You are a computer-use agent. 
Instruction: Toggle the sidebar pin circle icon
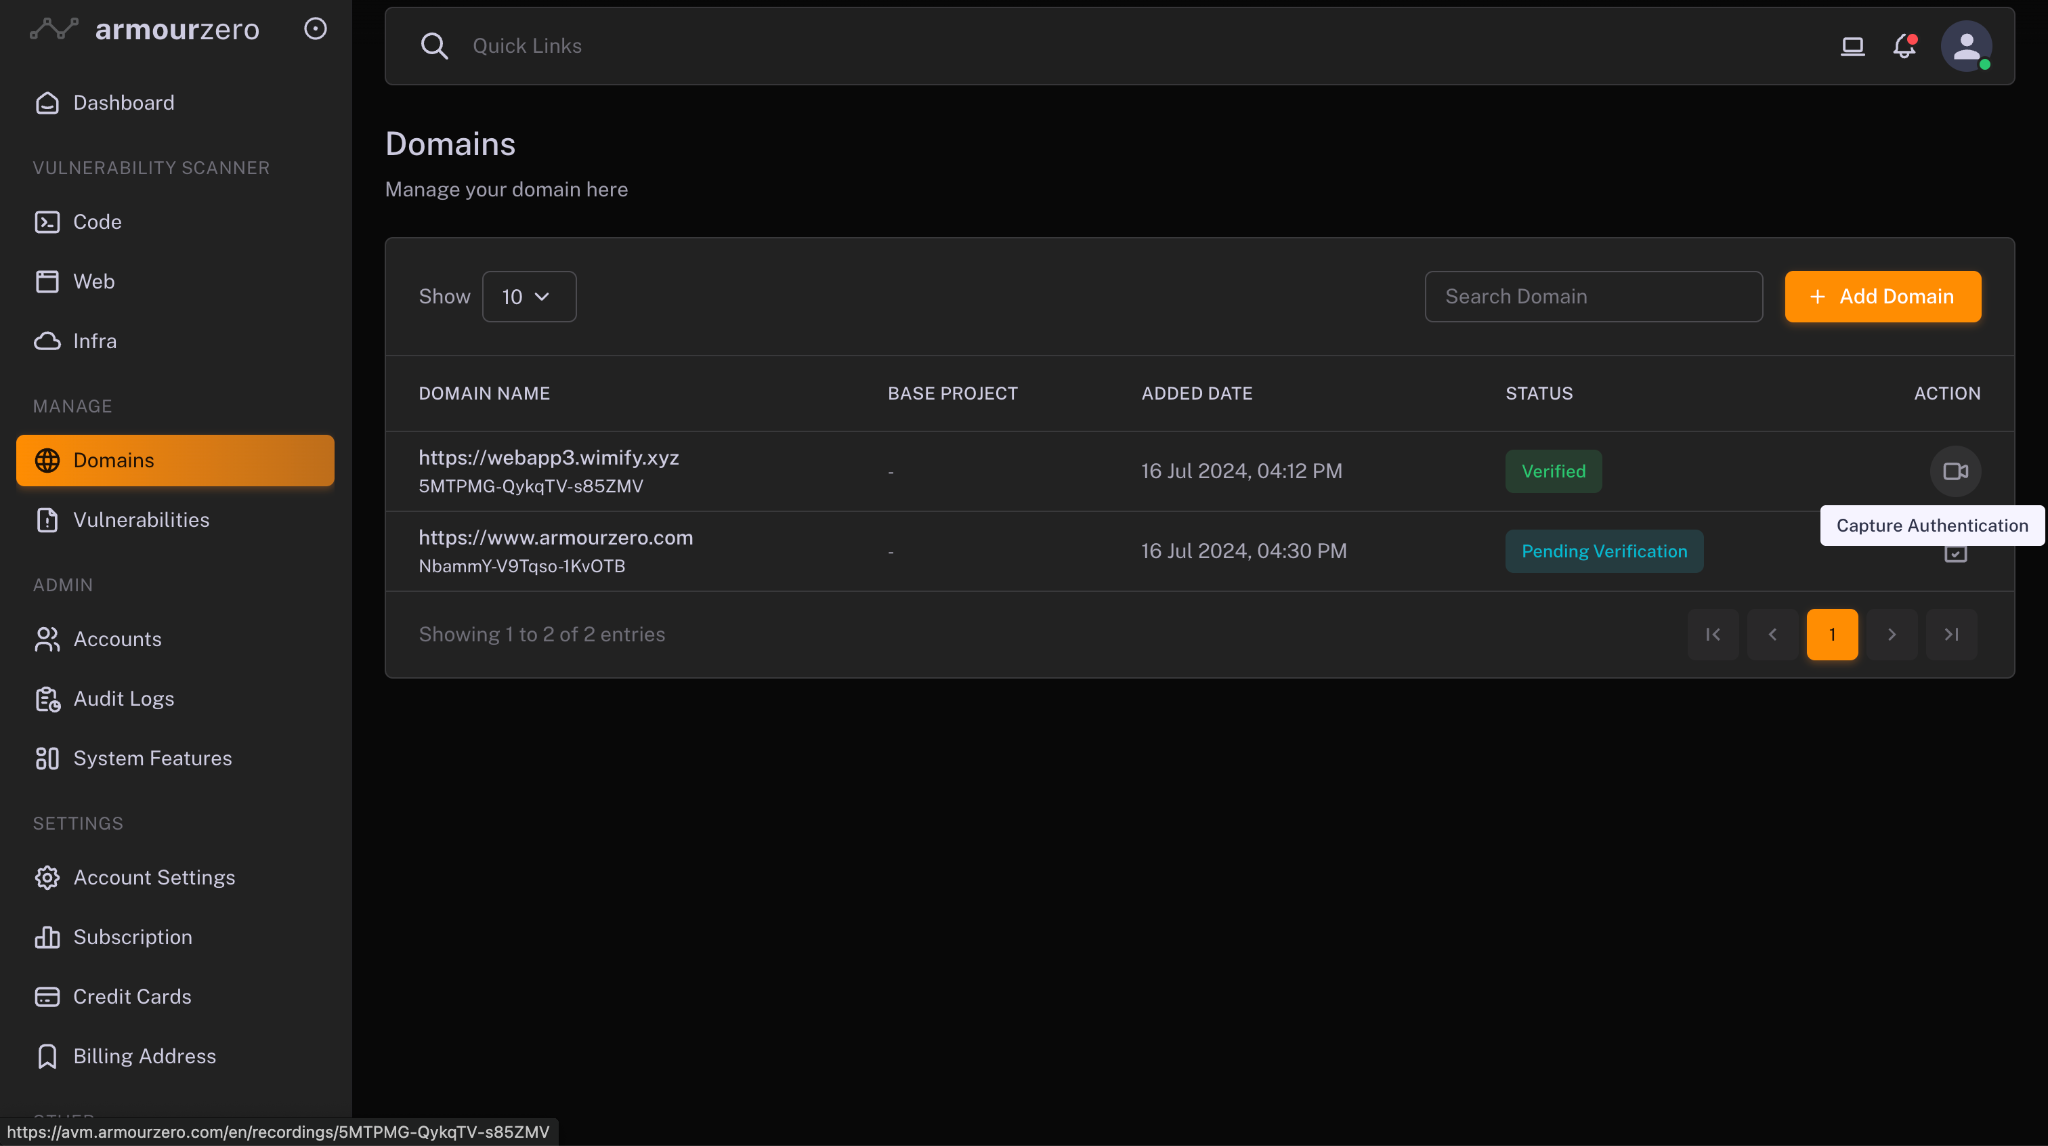click(315, 29)
